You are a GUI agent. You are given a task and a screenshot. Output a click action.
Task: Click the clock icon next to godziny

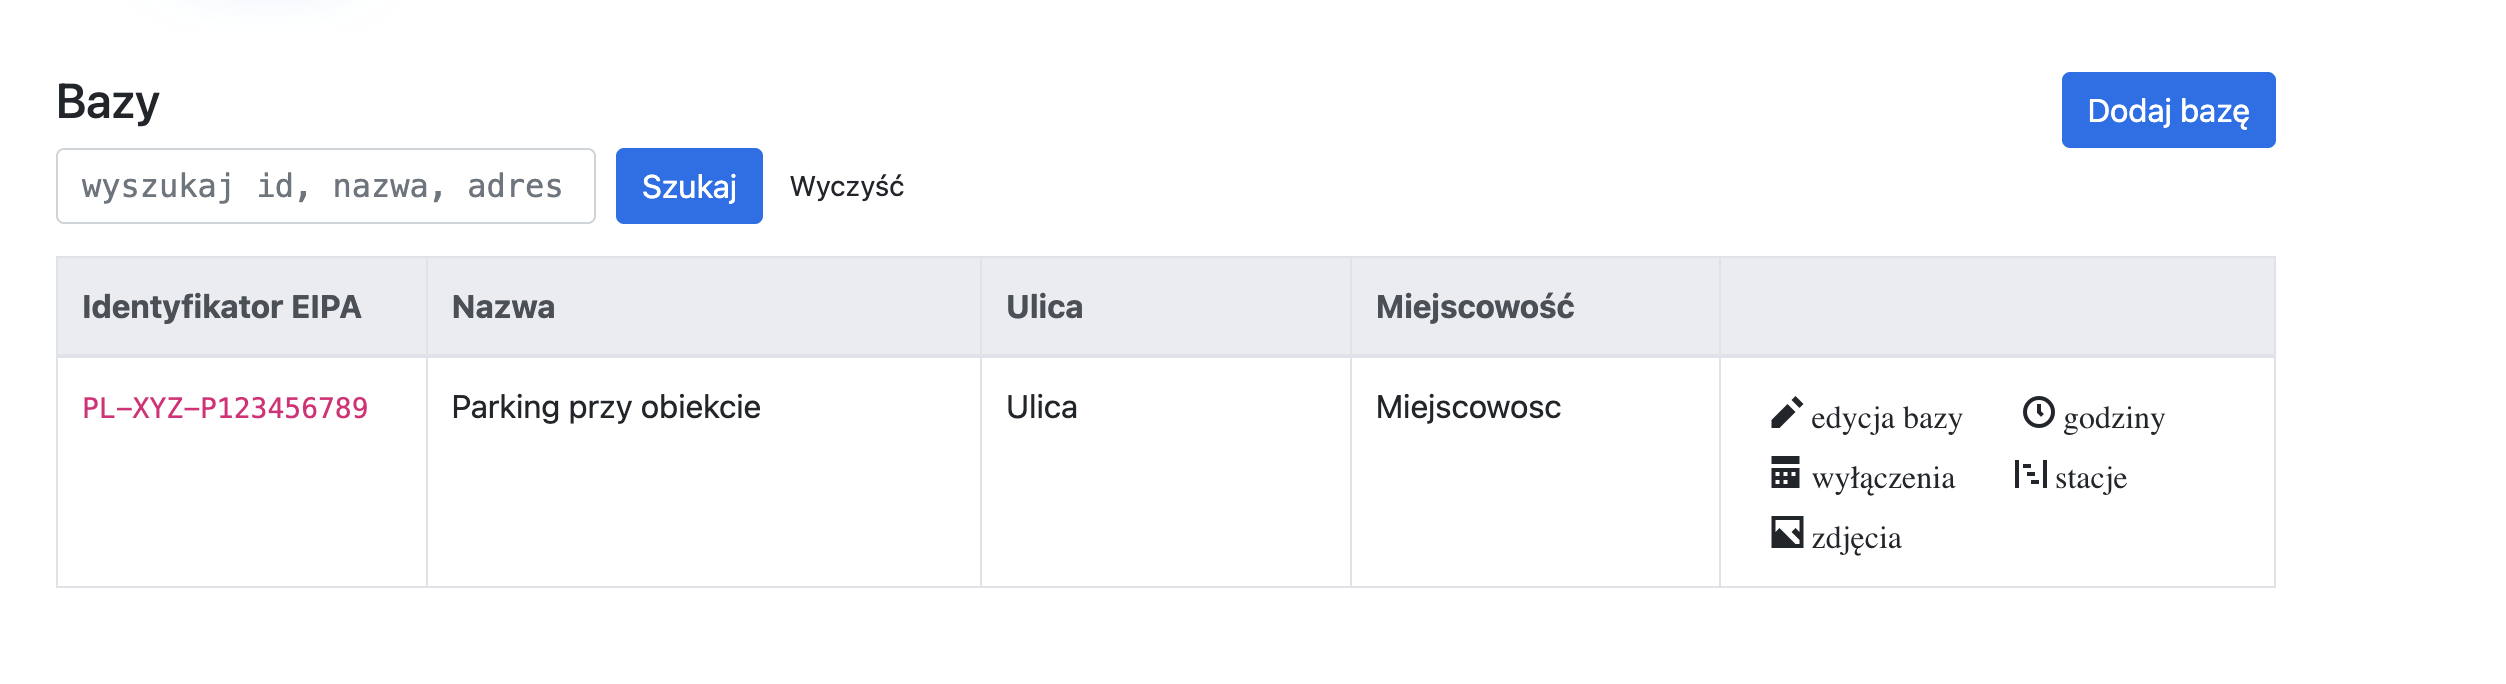coord(2038,412)
